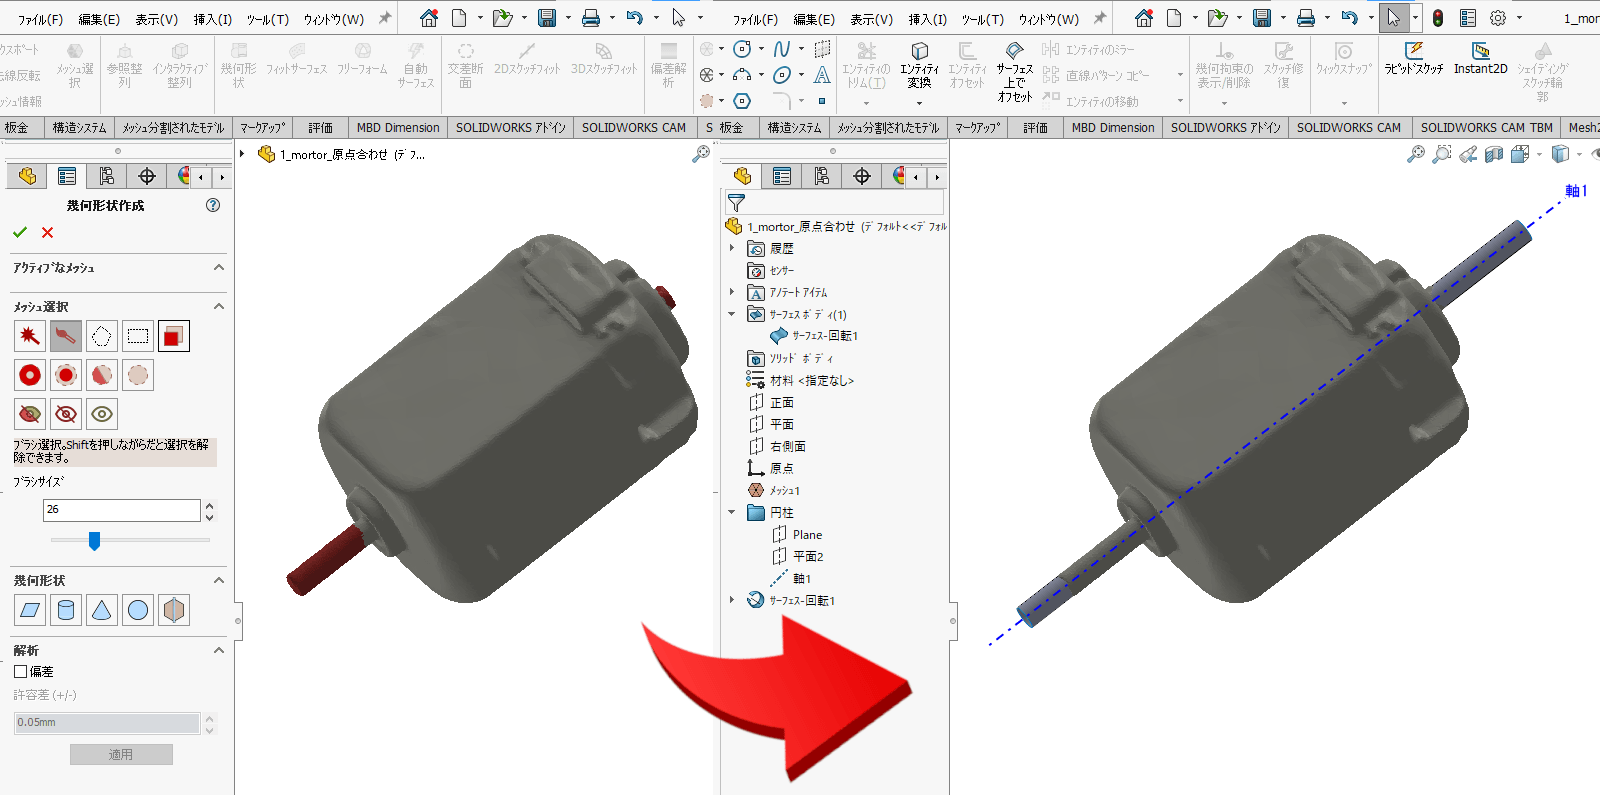Viewport: 1600px width, 795px height.
Task: Click the brush size value field
Action: click(x=121, y=510)
